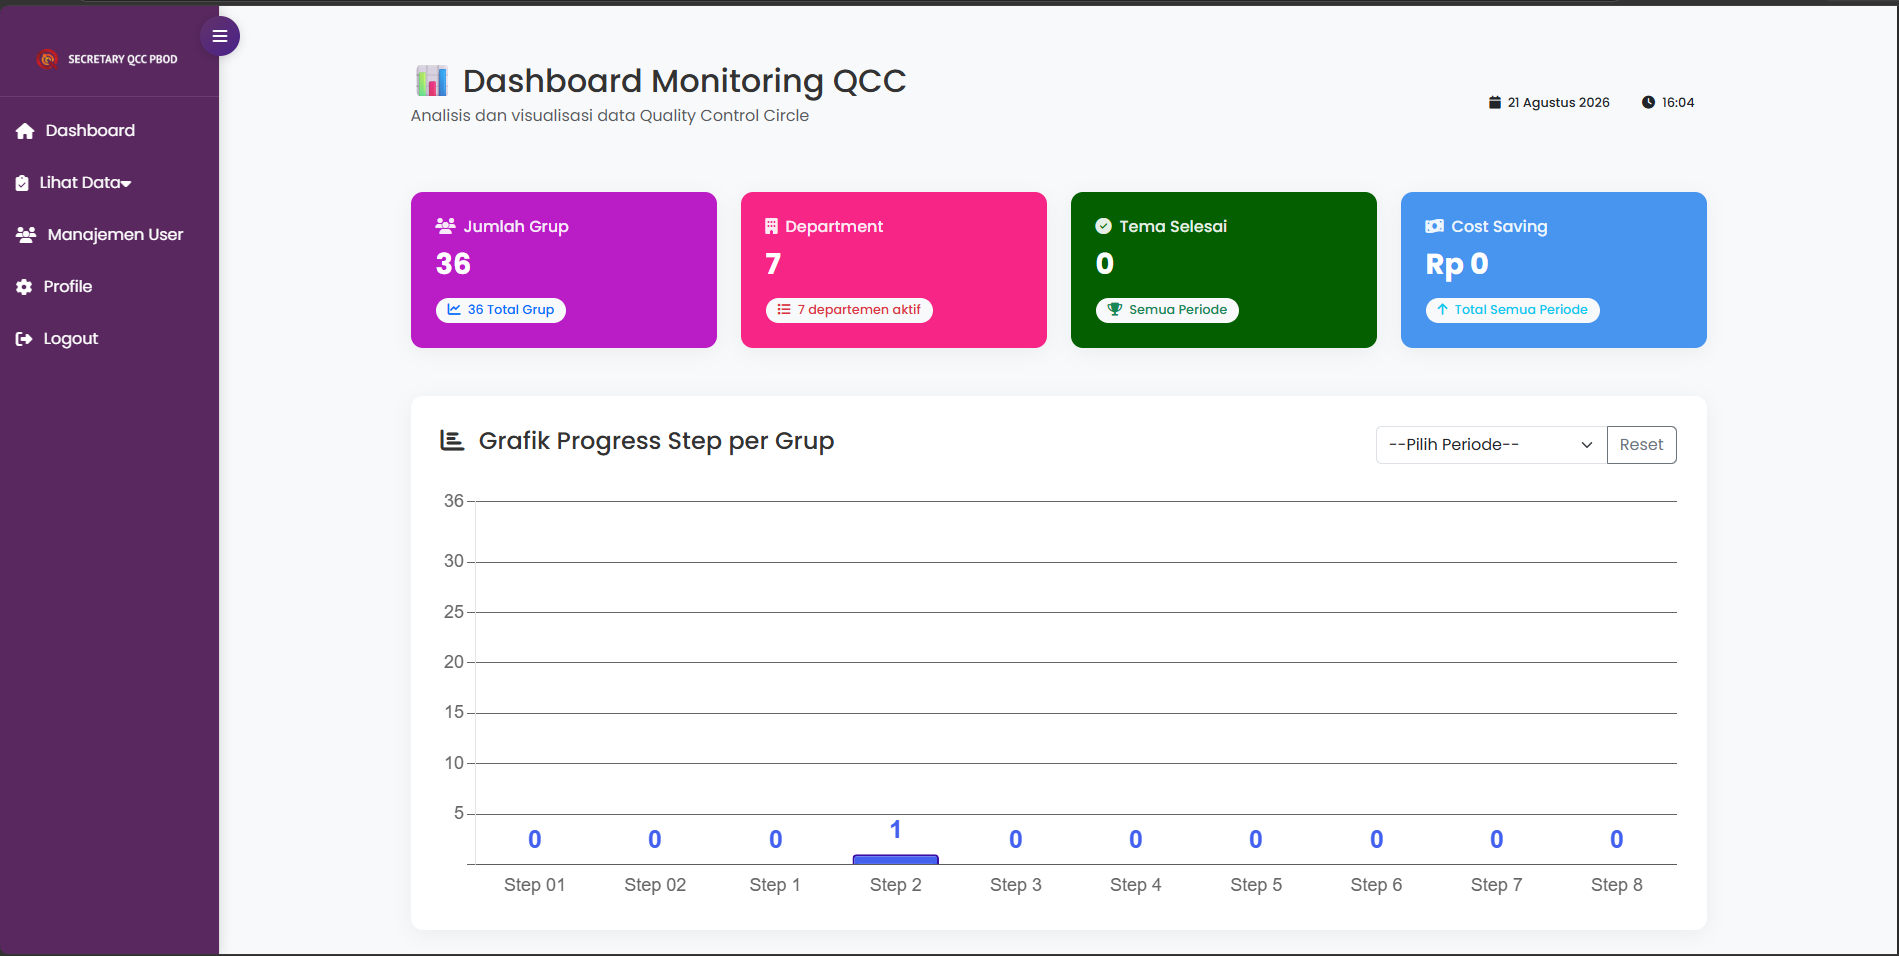Image resolution: width=1899 pixels, height=956 pixels.
Task: Click the Total Semua Periode badge
Action: [x=1512, y=310]
